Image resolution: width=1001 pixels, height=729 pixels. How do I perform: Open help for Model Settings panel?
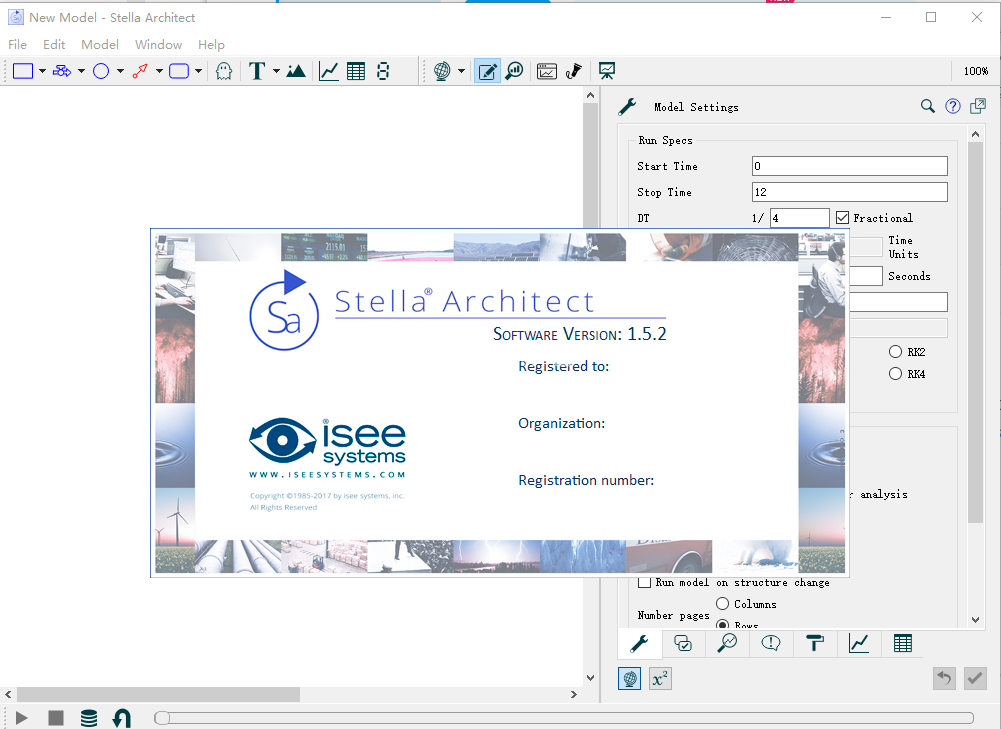(953, 107)
